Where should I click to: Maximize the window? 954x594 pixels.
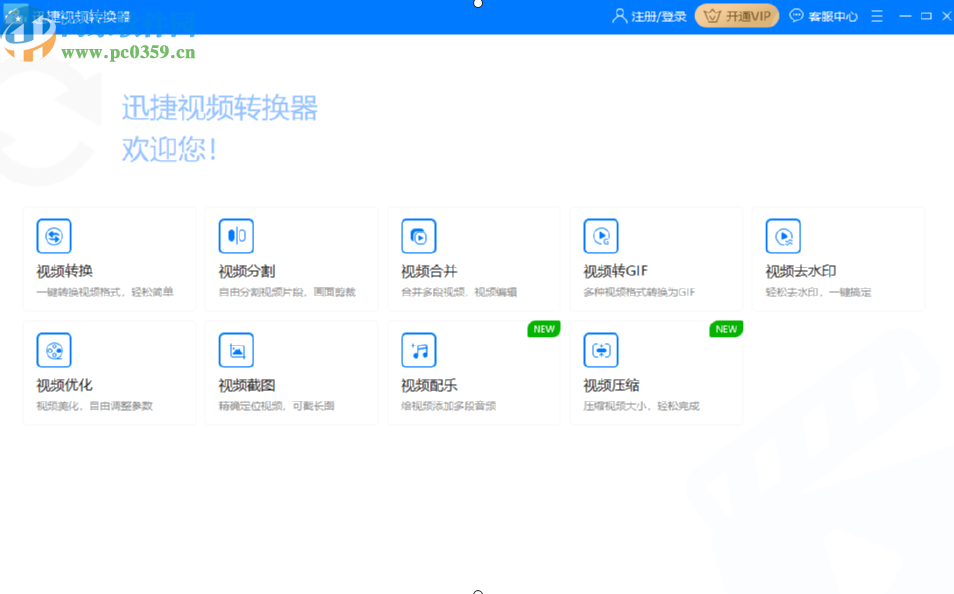click(x=926, y=16)
